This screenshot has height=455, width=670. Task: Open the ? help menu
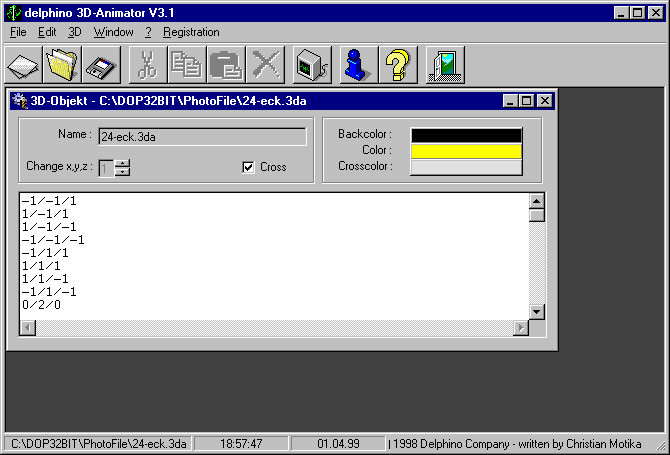click(x=148, y=32)
